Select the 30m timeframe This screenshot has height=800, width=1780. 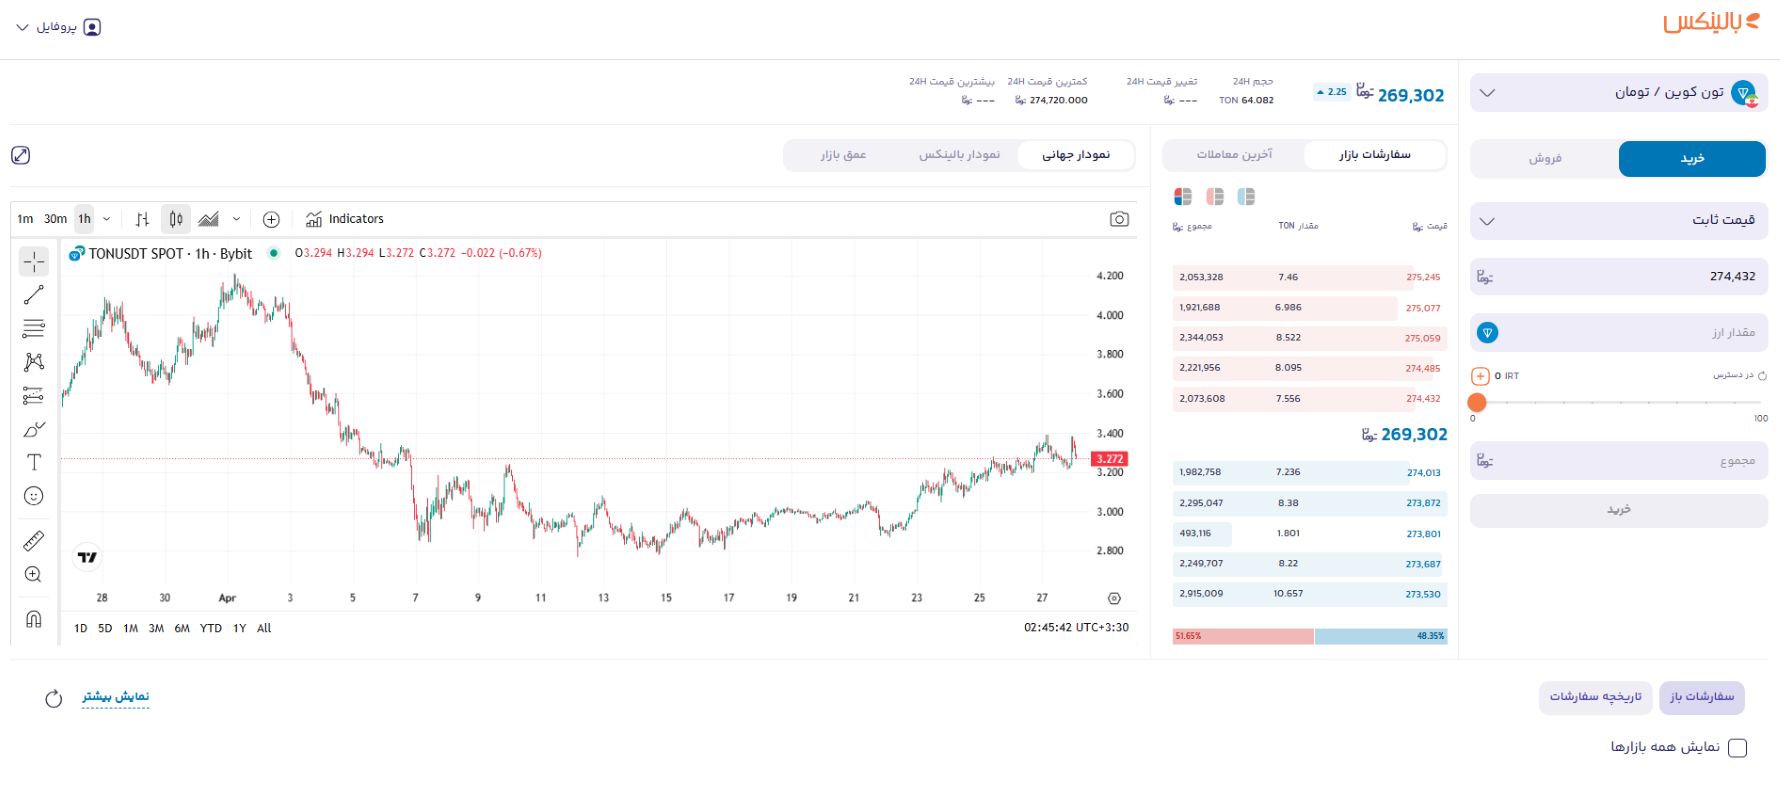pos(56,219)
